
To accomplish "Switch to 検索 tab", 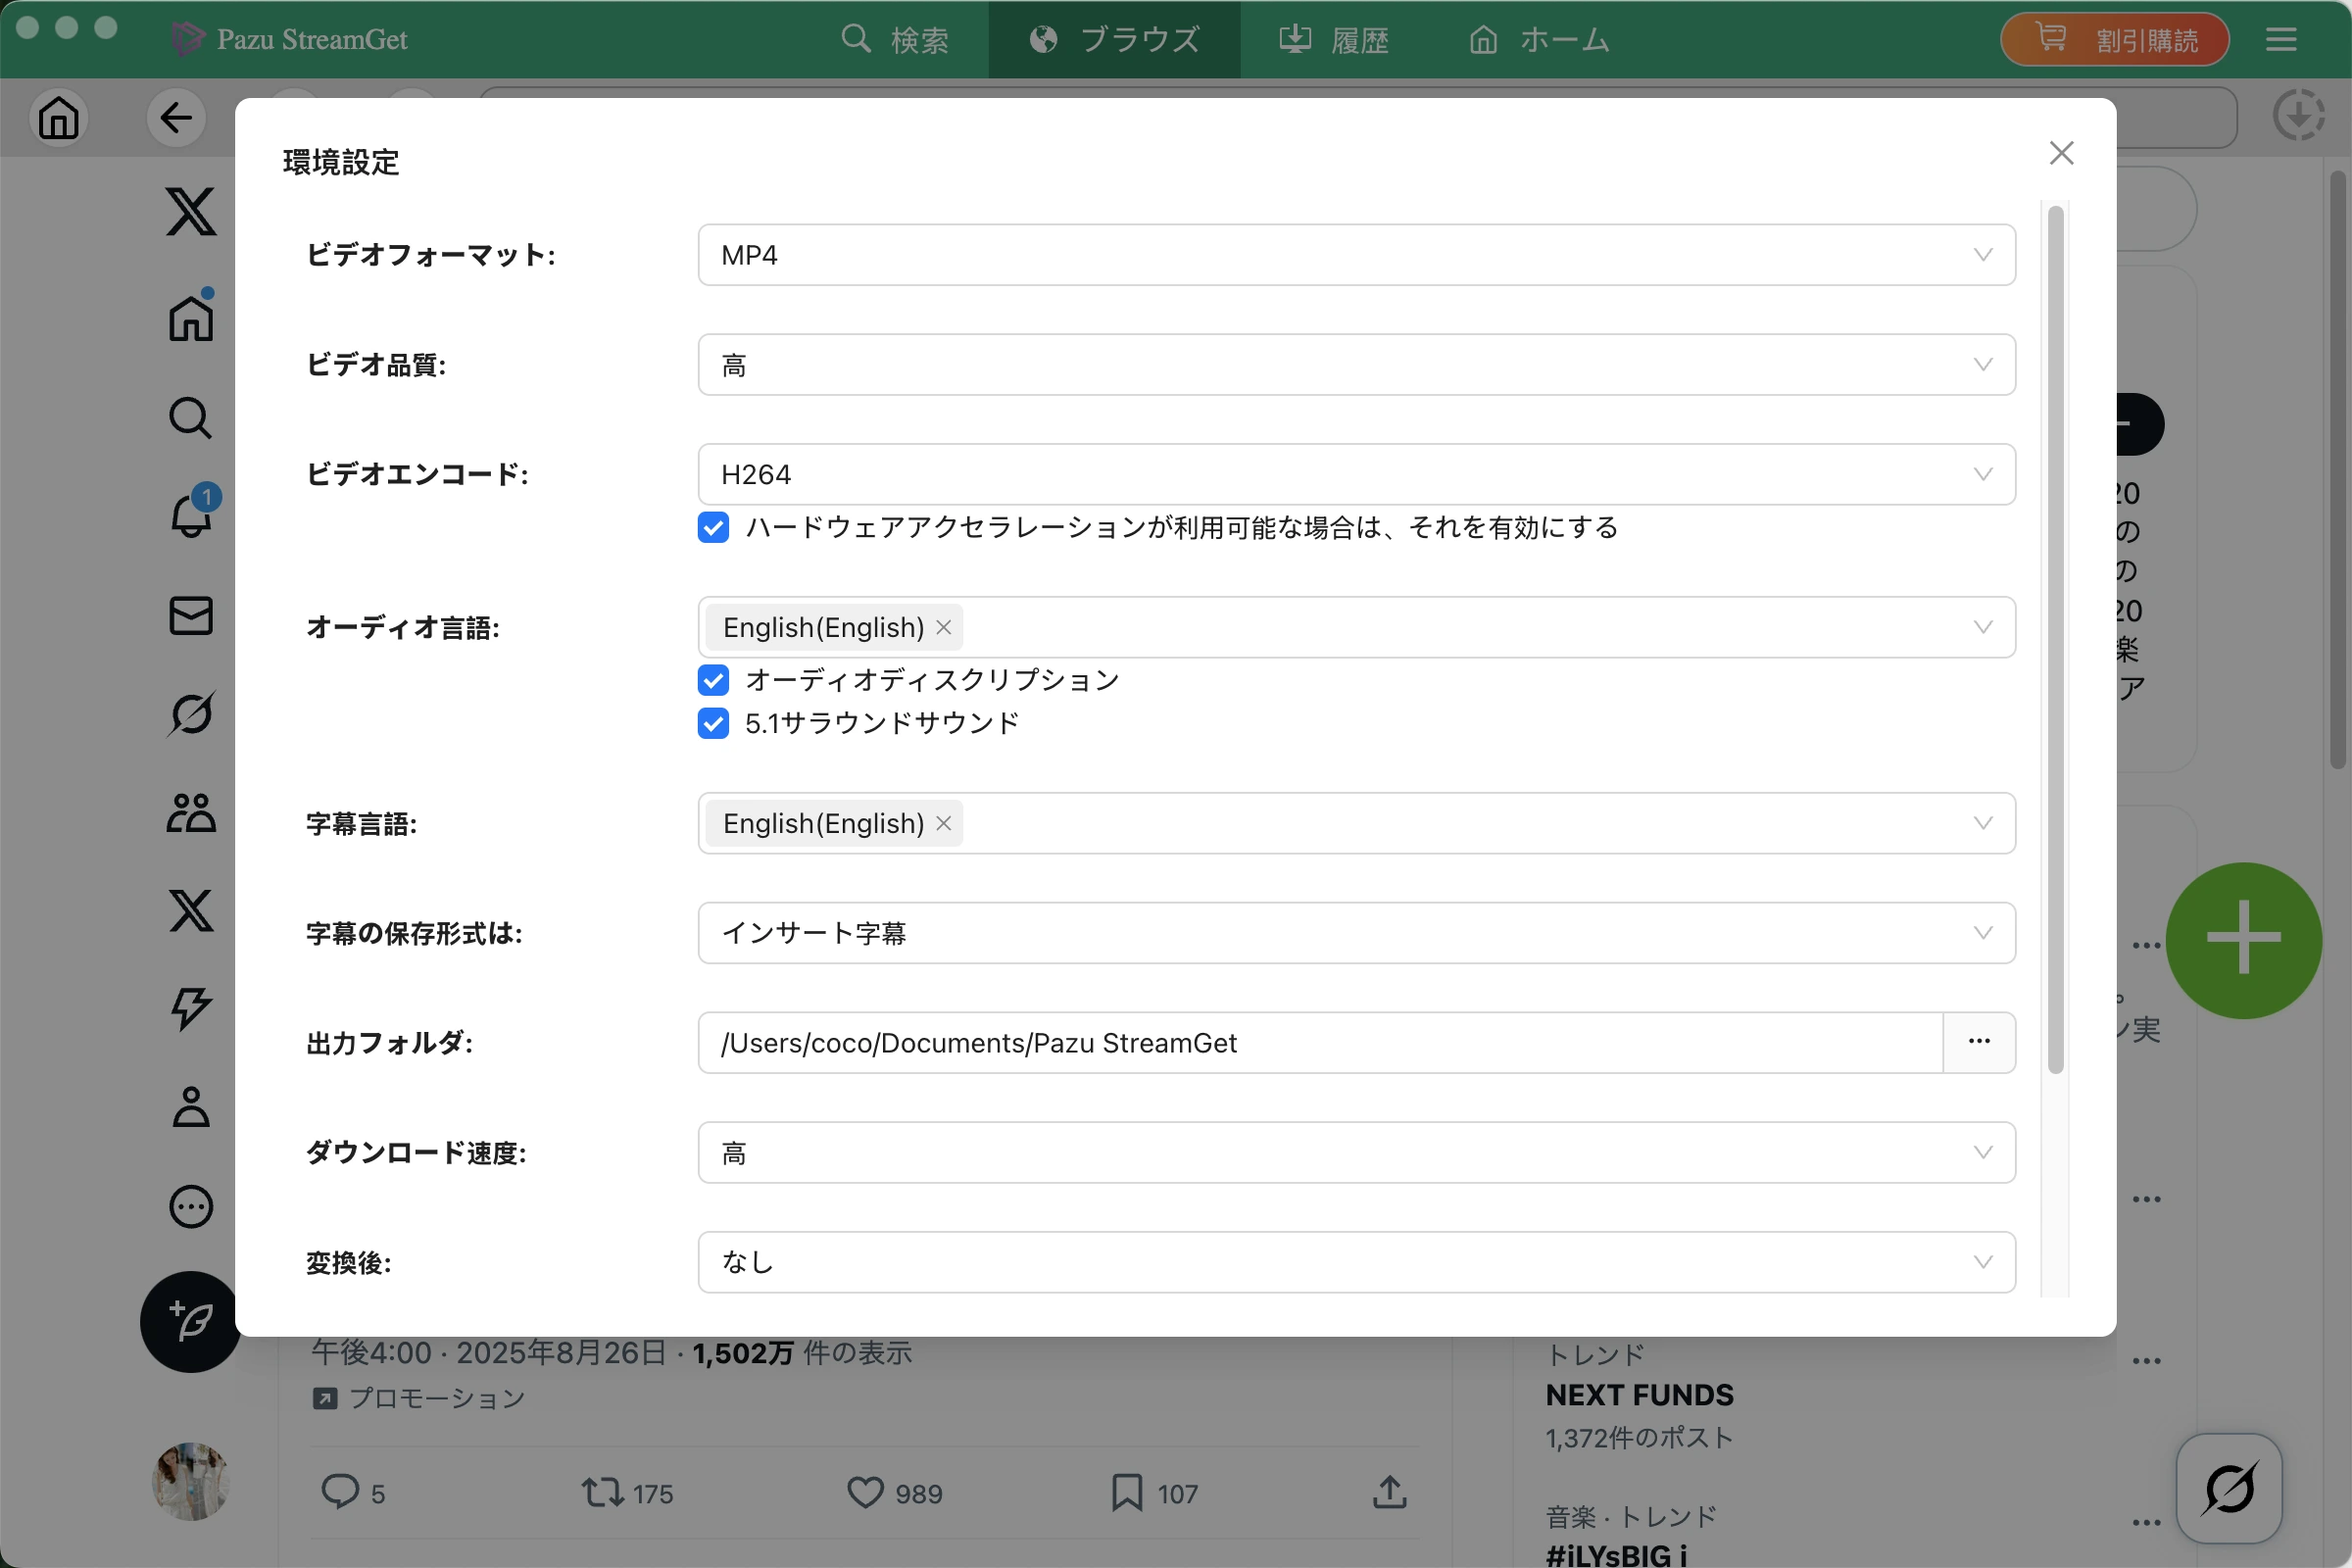I will tap(895, 39).
